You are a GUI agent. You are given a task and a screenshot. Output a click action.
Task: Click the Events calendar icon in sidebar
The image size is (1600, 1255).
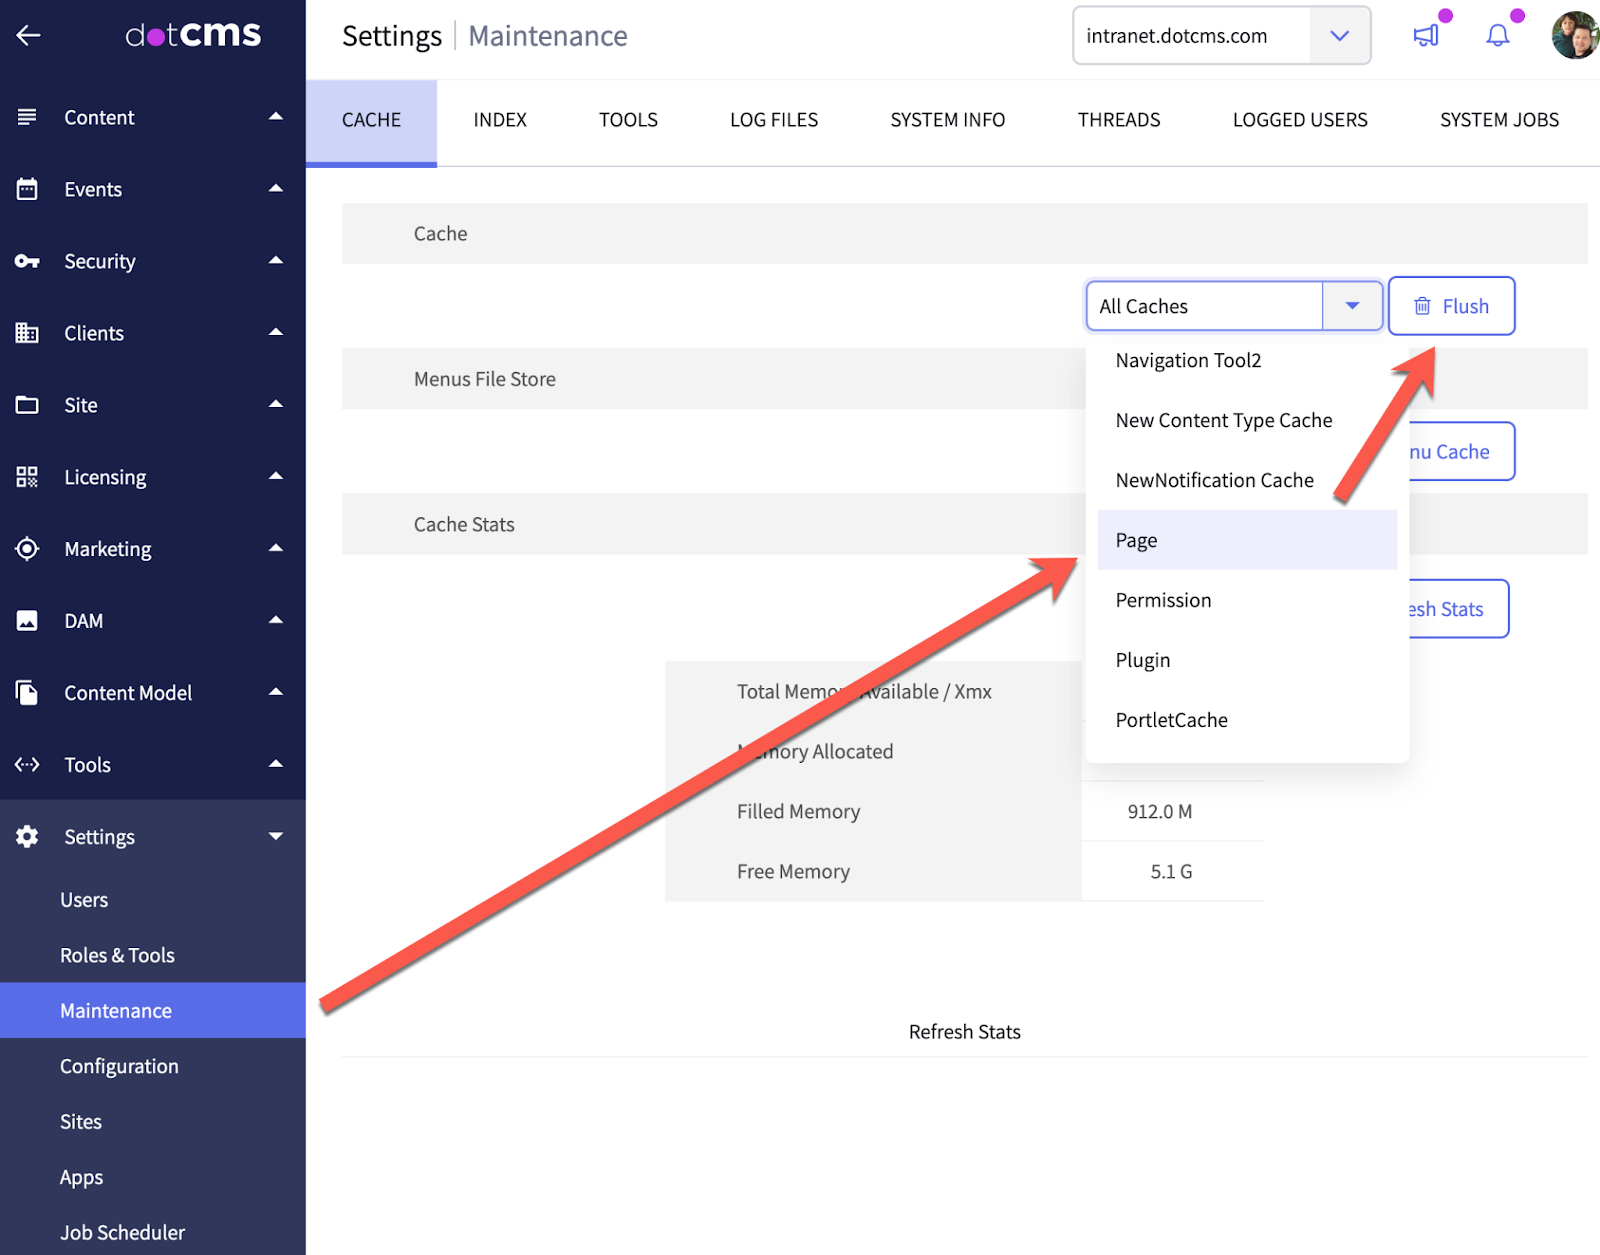27,189
